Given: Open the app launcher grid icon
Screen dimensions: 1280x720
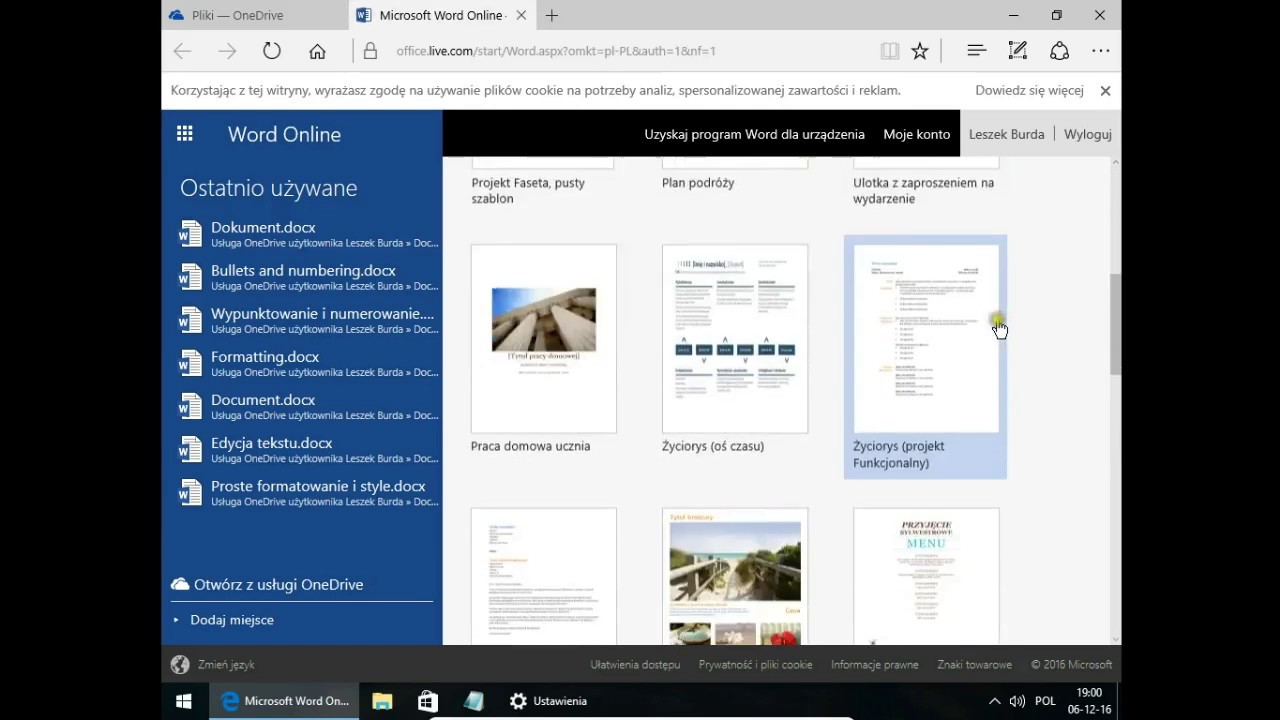Looking at the screenshot, I should point(184,133).
